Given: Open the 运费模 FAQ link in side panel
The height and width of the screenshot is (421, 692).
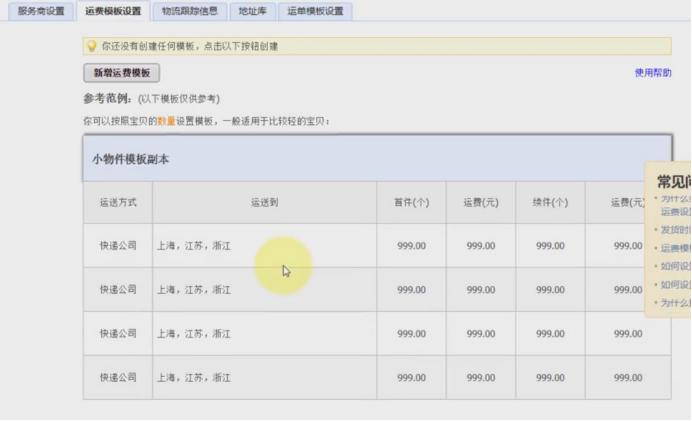Looking at the screenshot, I should coord(675,248).
